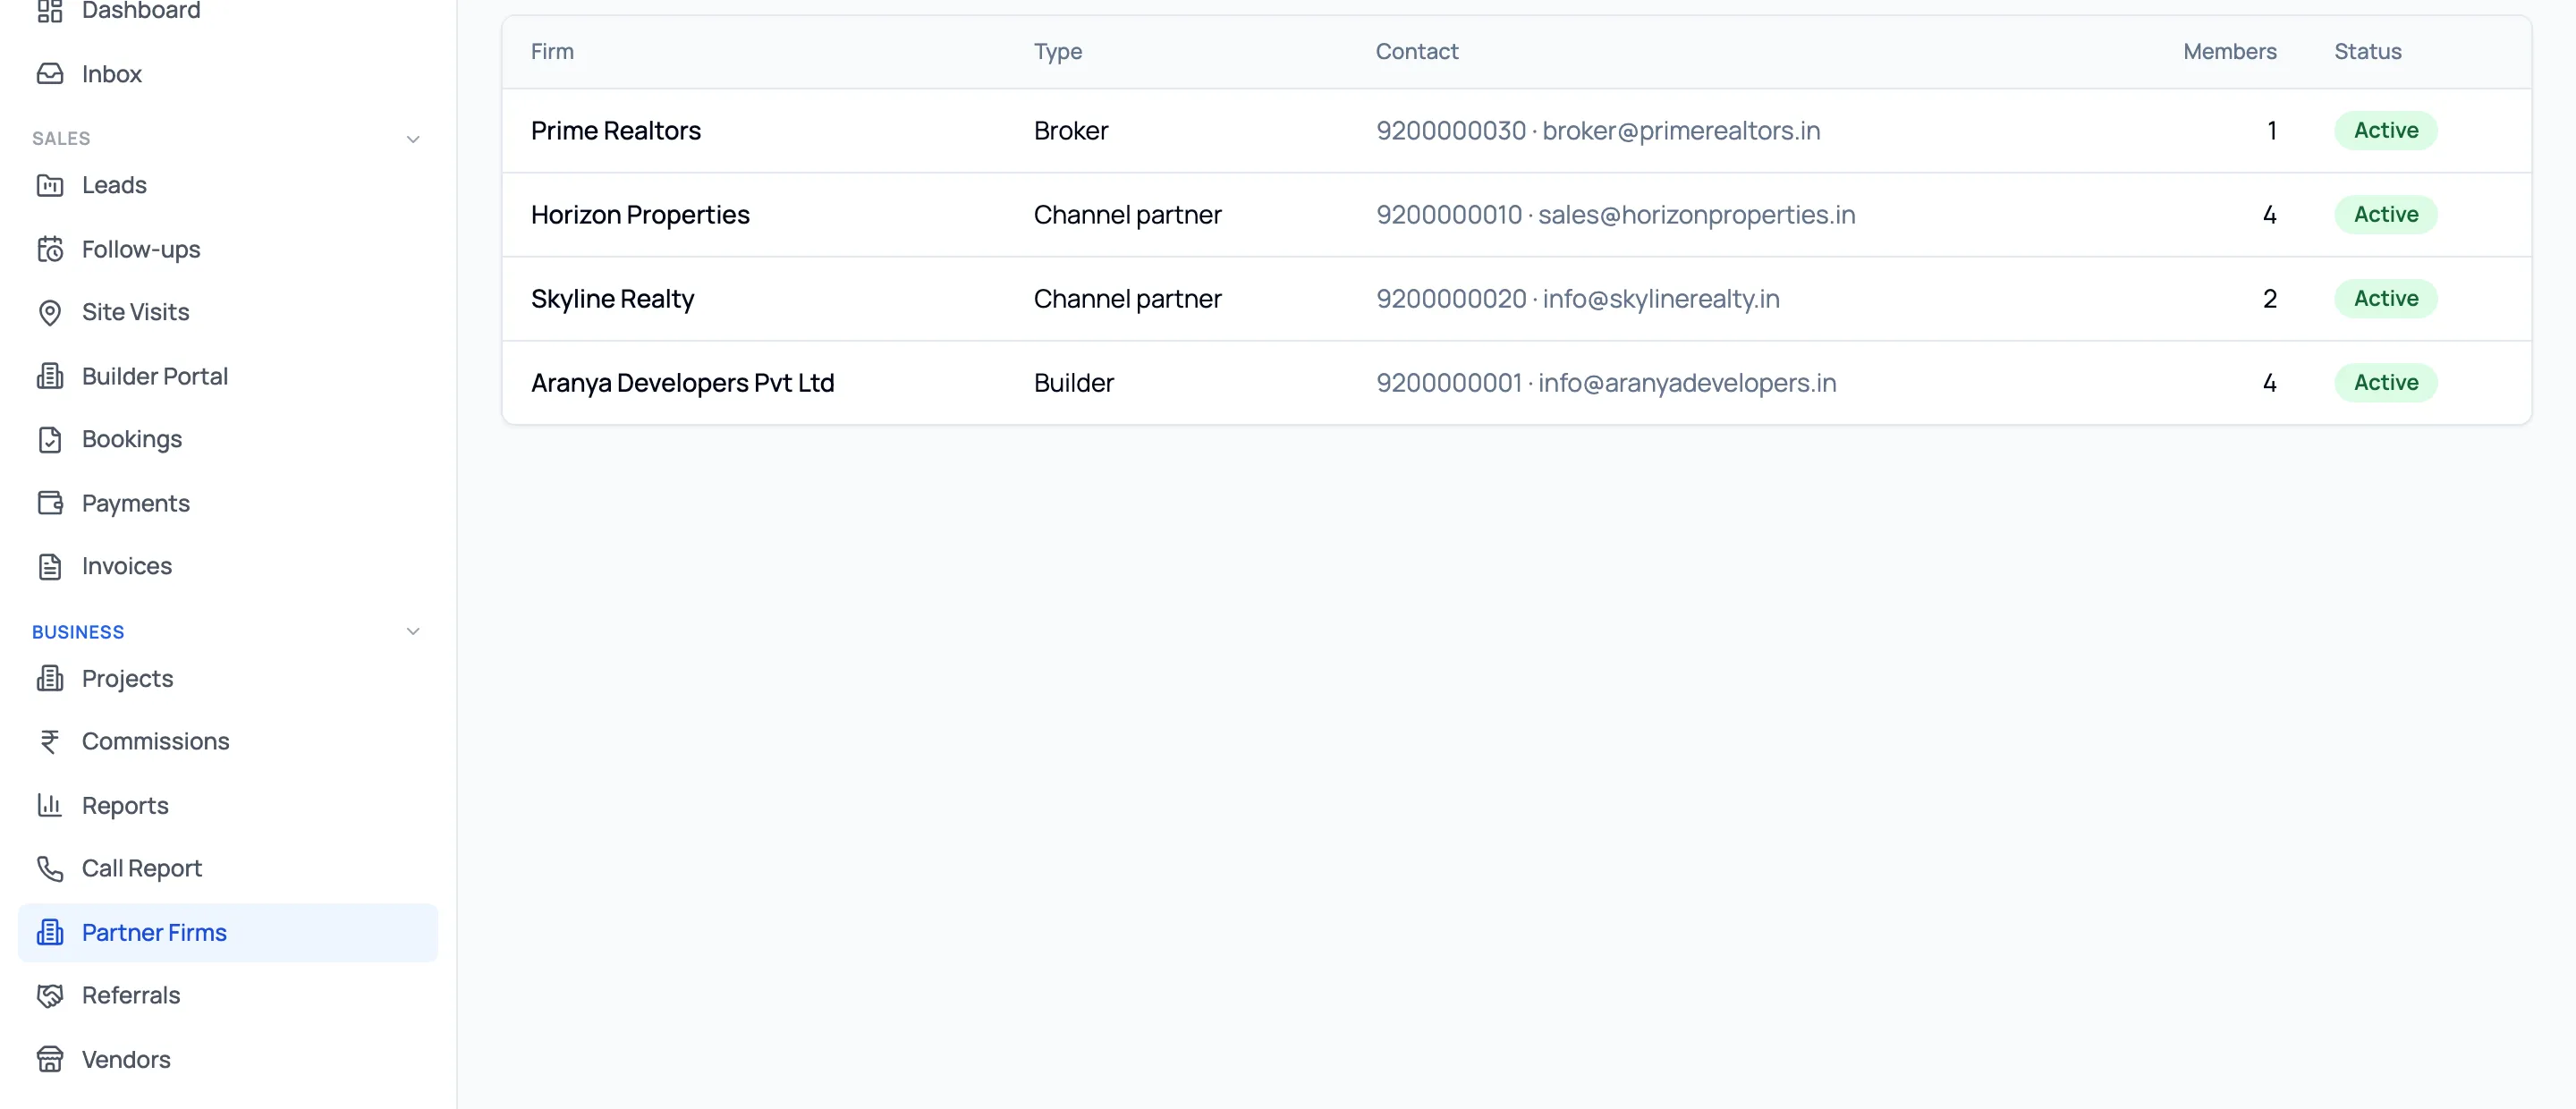Click the Builder type cell

tap(1074, 382)
